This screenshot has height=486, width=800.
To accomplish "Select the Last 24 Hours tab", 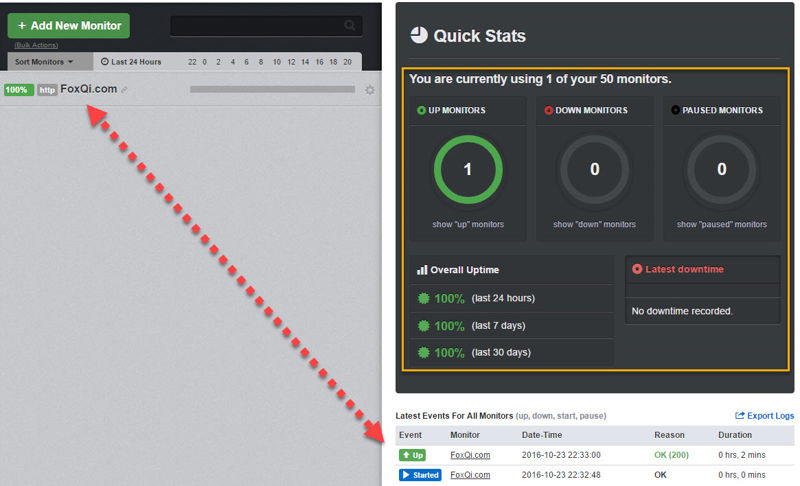I will tap(131, 62).
